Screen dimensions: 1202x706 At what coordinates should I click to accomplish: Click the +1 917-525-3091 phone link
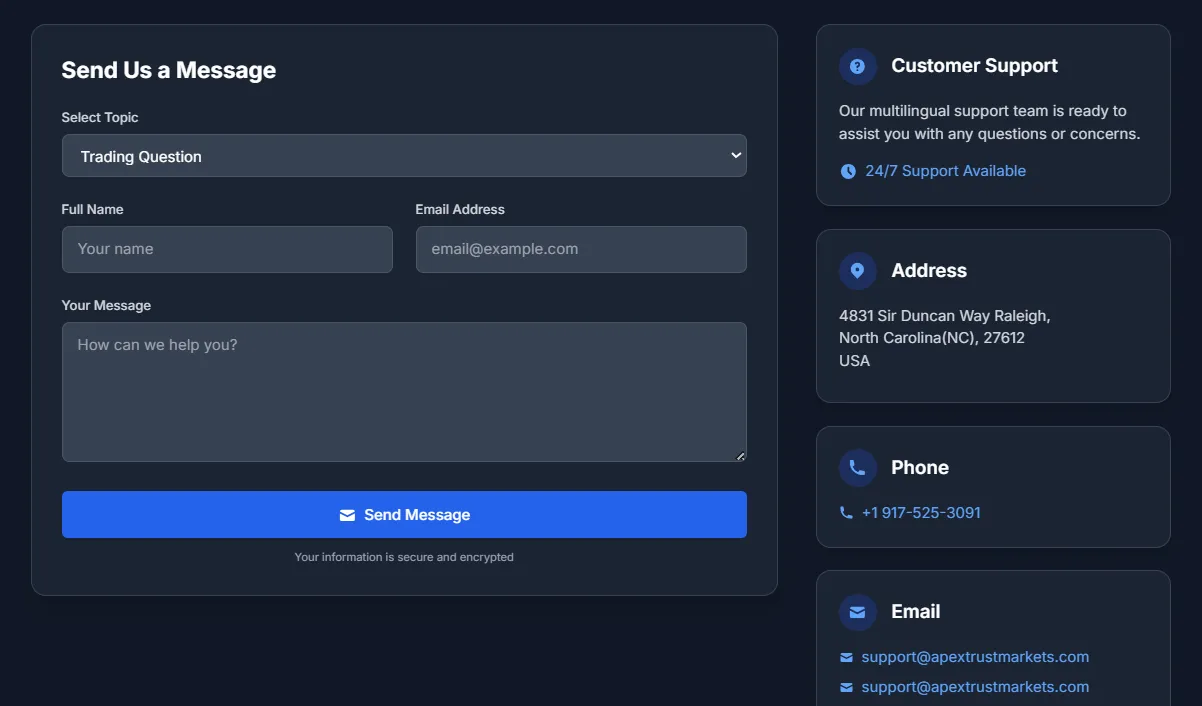(x=921, y=513)
